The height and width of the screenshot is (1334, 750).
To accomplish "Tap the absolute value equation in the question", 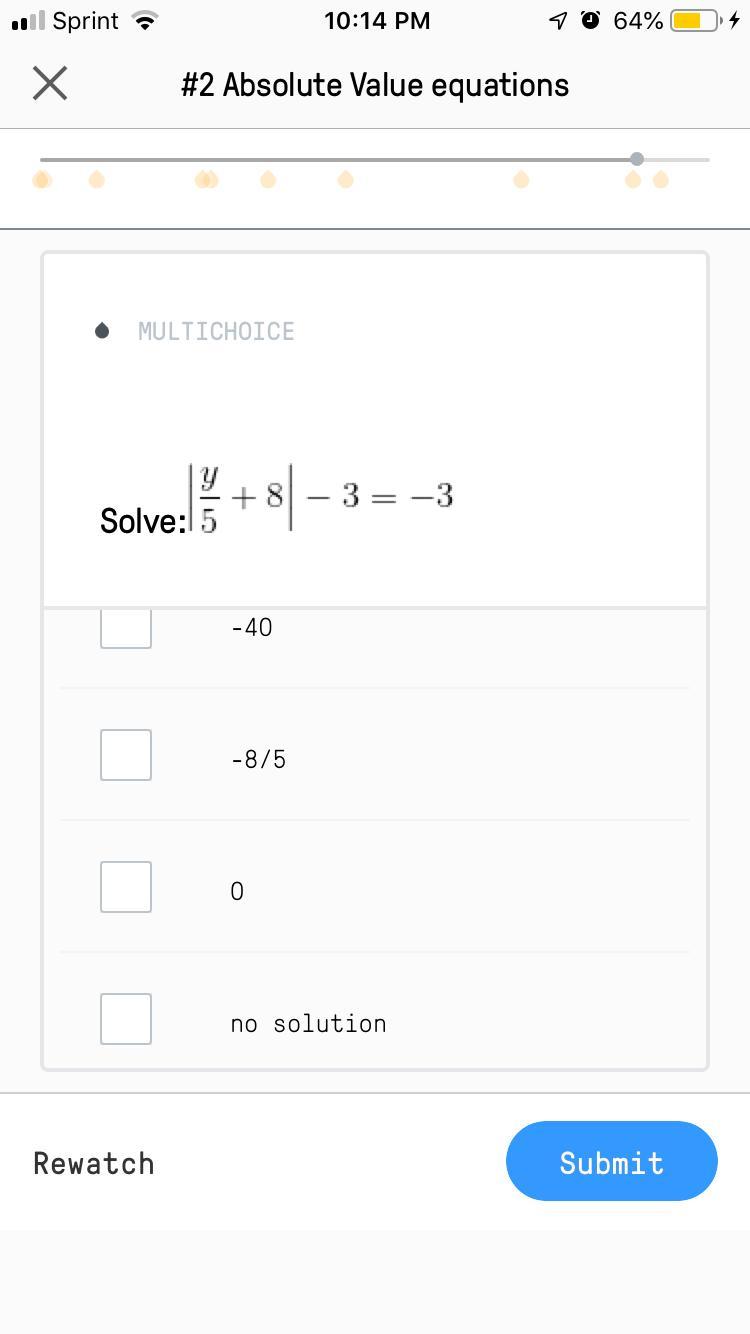I will pyautogui.click(x=322, y=497).
